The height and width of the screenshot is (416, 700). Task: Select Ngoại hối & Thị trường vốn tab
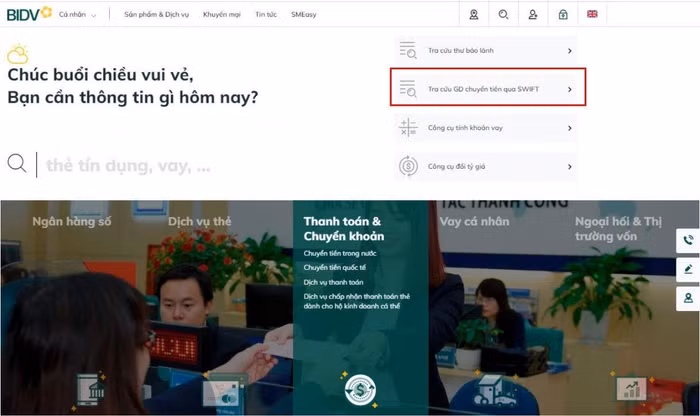(x=618, y=229)
